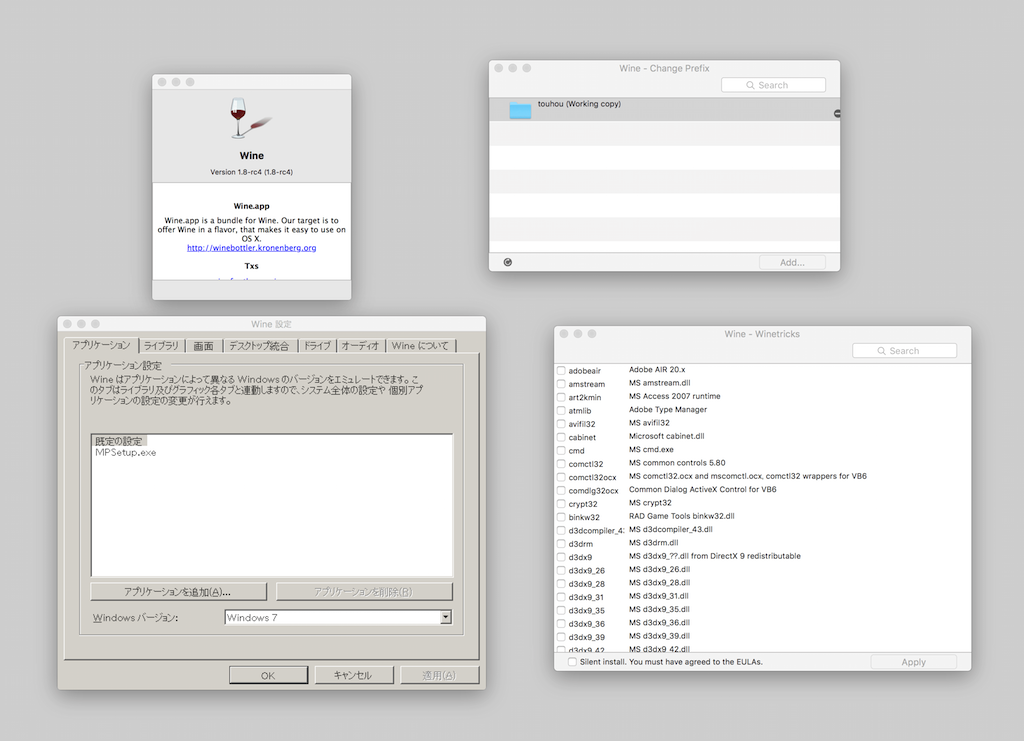This screenshot has width=1024, height=741.
Task: Check the d3drm checkbox
Action: pyautogui.click(x=561, y=543)
